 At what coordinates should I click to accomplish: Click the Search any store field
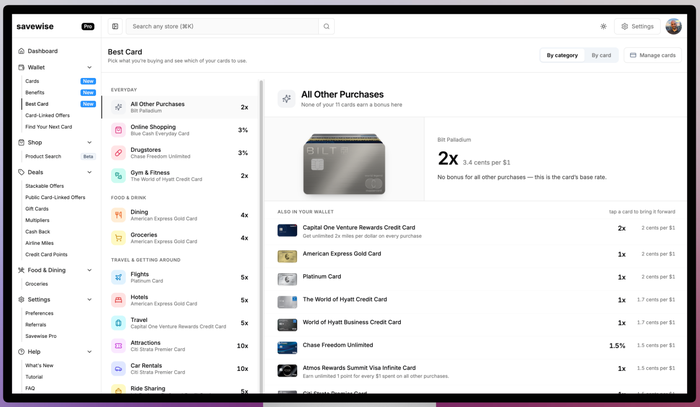coord(222,26)
